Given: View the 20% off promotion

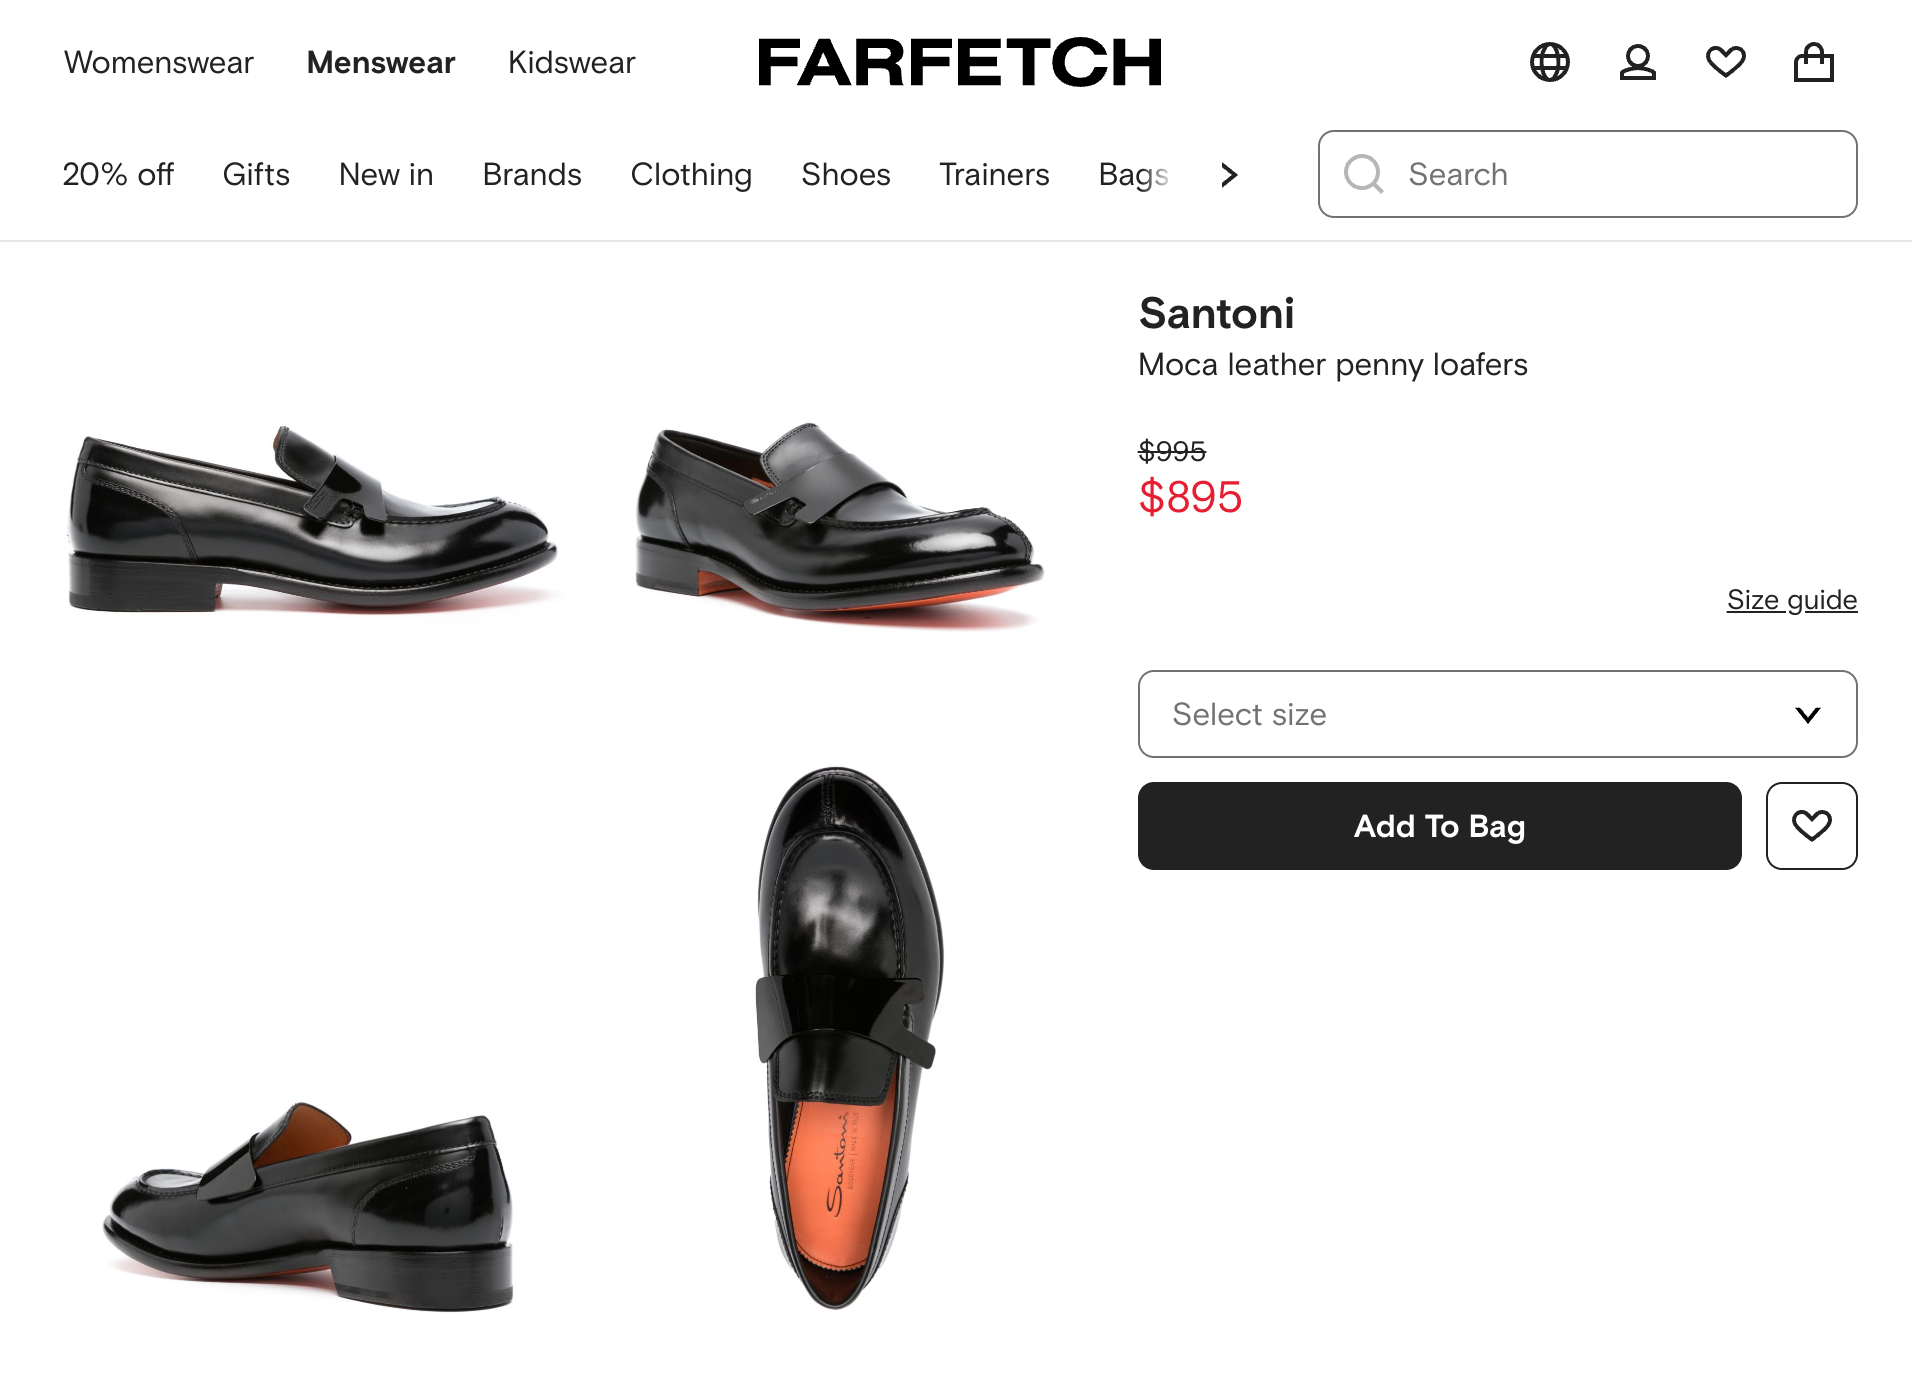Looking at the screenshot, I should [118, 174].
